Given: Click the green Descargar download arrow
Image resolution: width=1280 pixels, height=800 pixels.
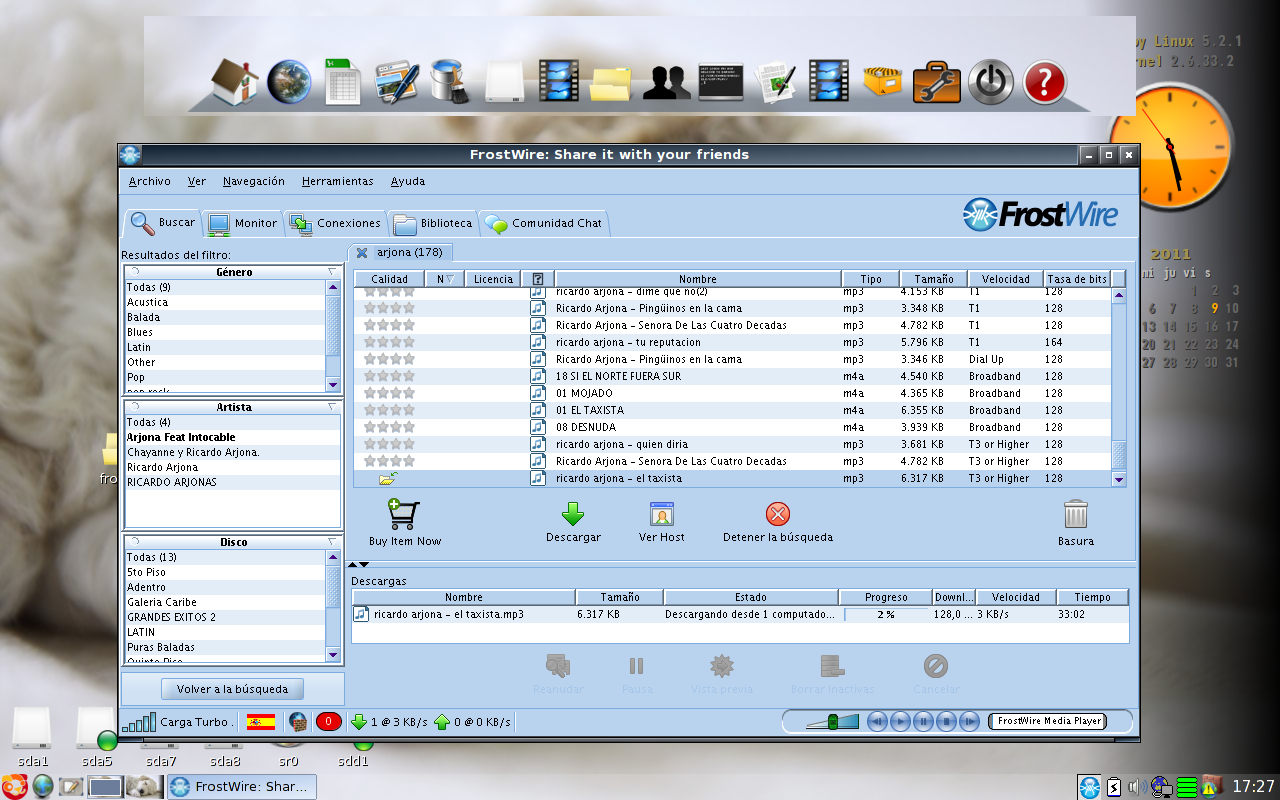Looking at the screenshot, I should pos(572,514).
